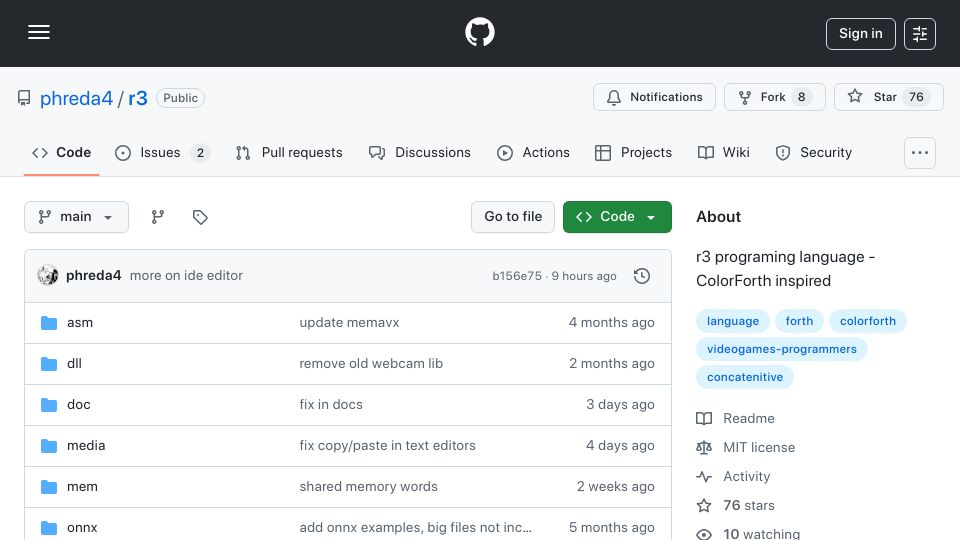This screenshot has height=540, width=960.
Task: Open the doc folder
Action: click(78, 405)
